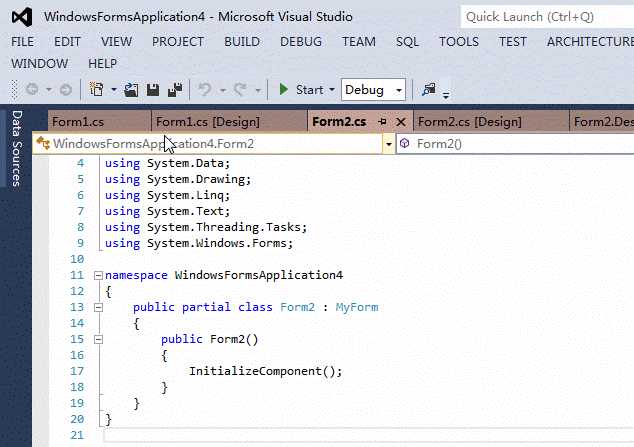Image resolution: width=634 pixels, height=447 pixels.
Task: Click the public Form2() constructor declaration
Action: point(209,339)
